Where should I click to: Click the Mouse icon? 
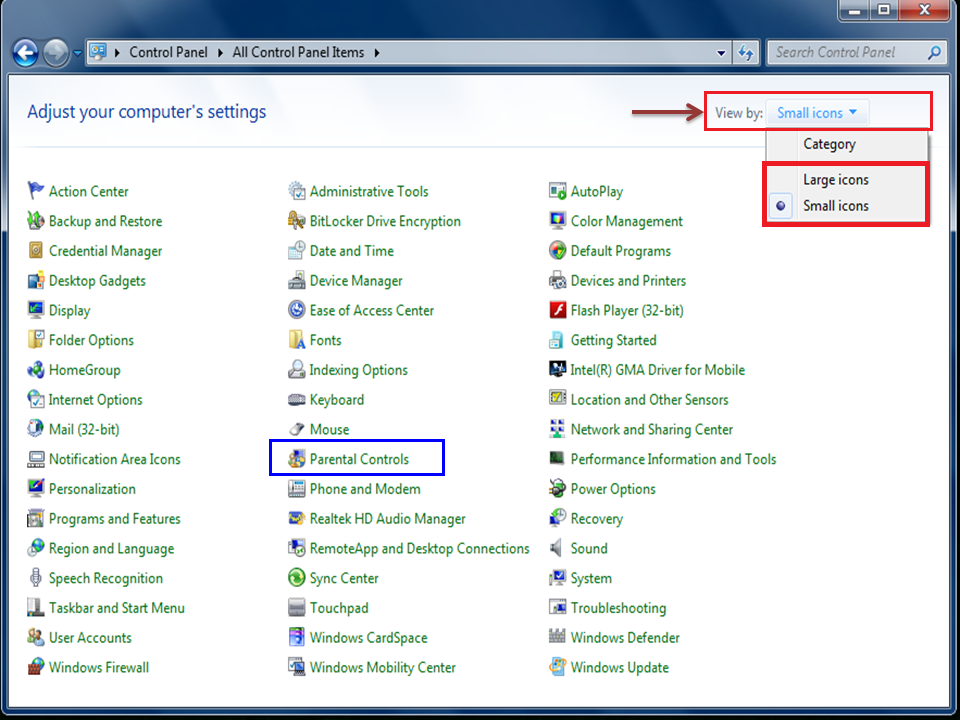(x=296, y=429)
